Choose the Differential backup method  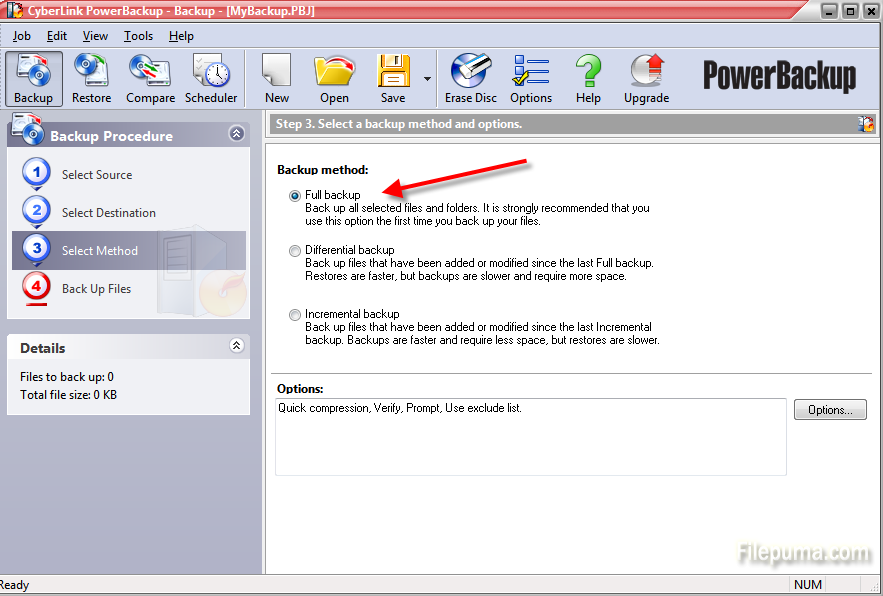pyautogui.click(x=295, y=251)
